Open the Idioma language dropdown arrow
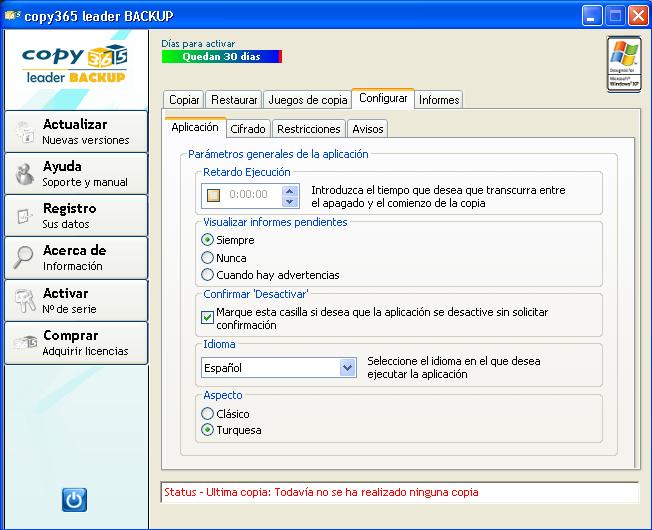Screen dimensions: 652x530 click(x=347, y=368)
